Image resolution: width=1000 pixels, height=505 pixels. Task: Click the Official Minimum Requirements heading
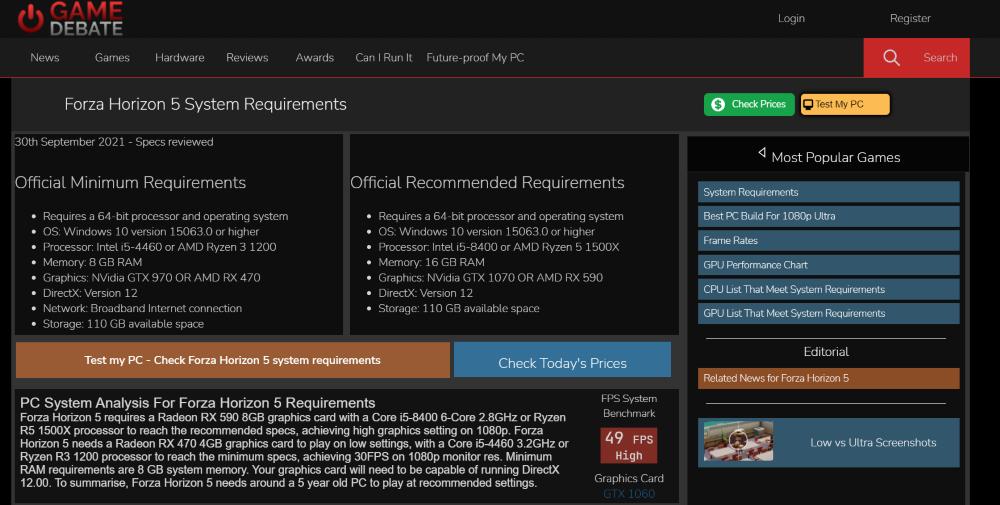click(130, 182)
